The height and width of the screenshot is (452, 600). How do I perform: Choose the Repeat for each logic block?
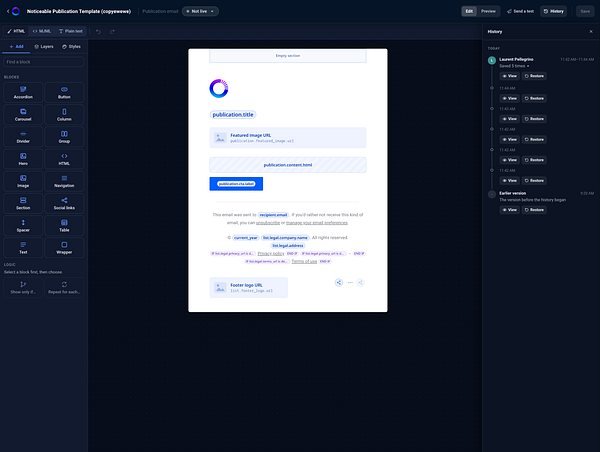click(64, 287)
